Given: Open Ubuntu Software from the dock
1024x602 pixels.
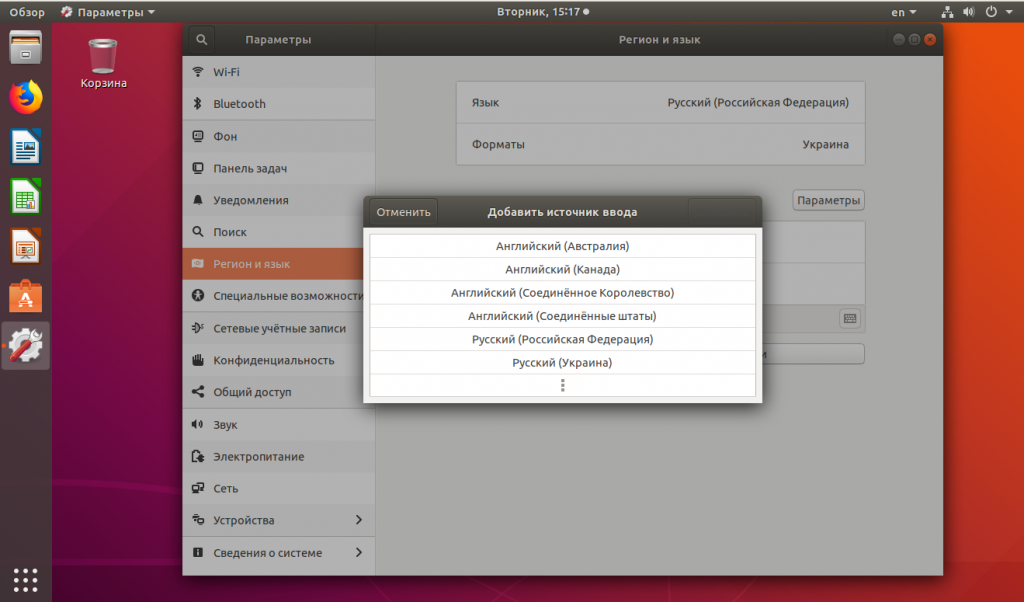Looking at the screenshot, I should click(25, 296).
